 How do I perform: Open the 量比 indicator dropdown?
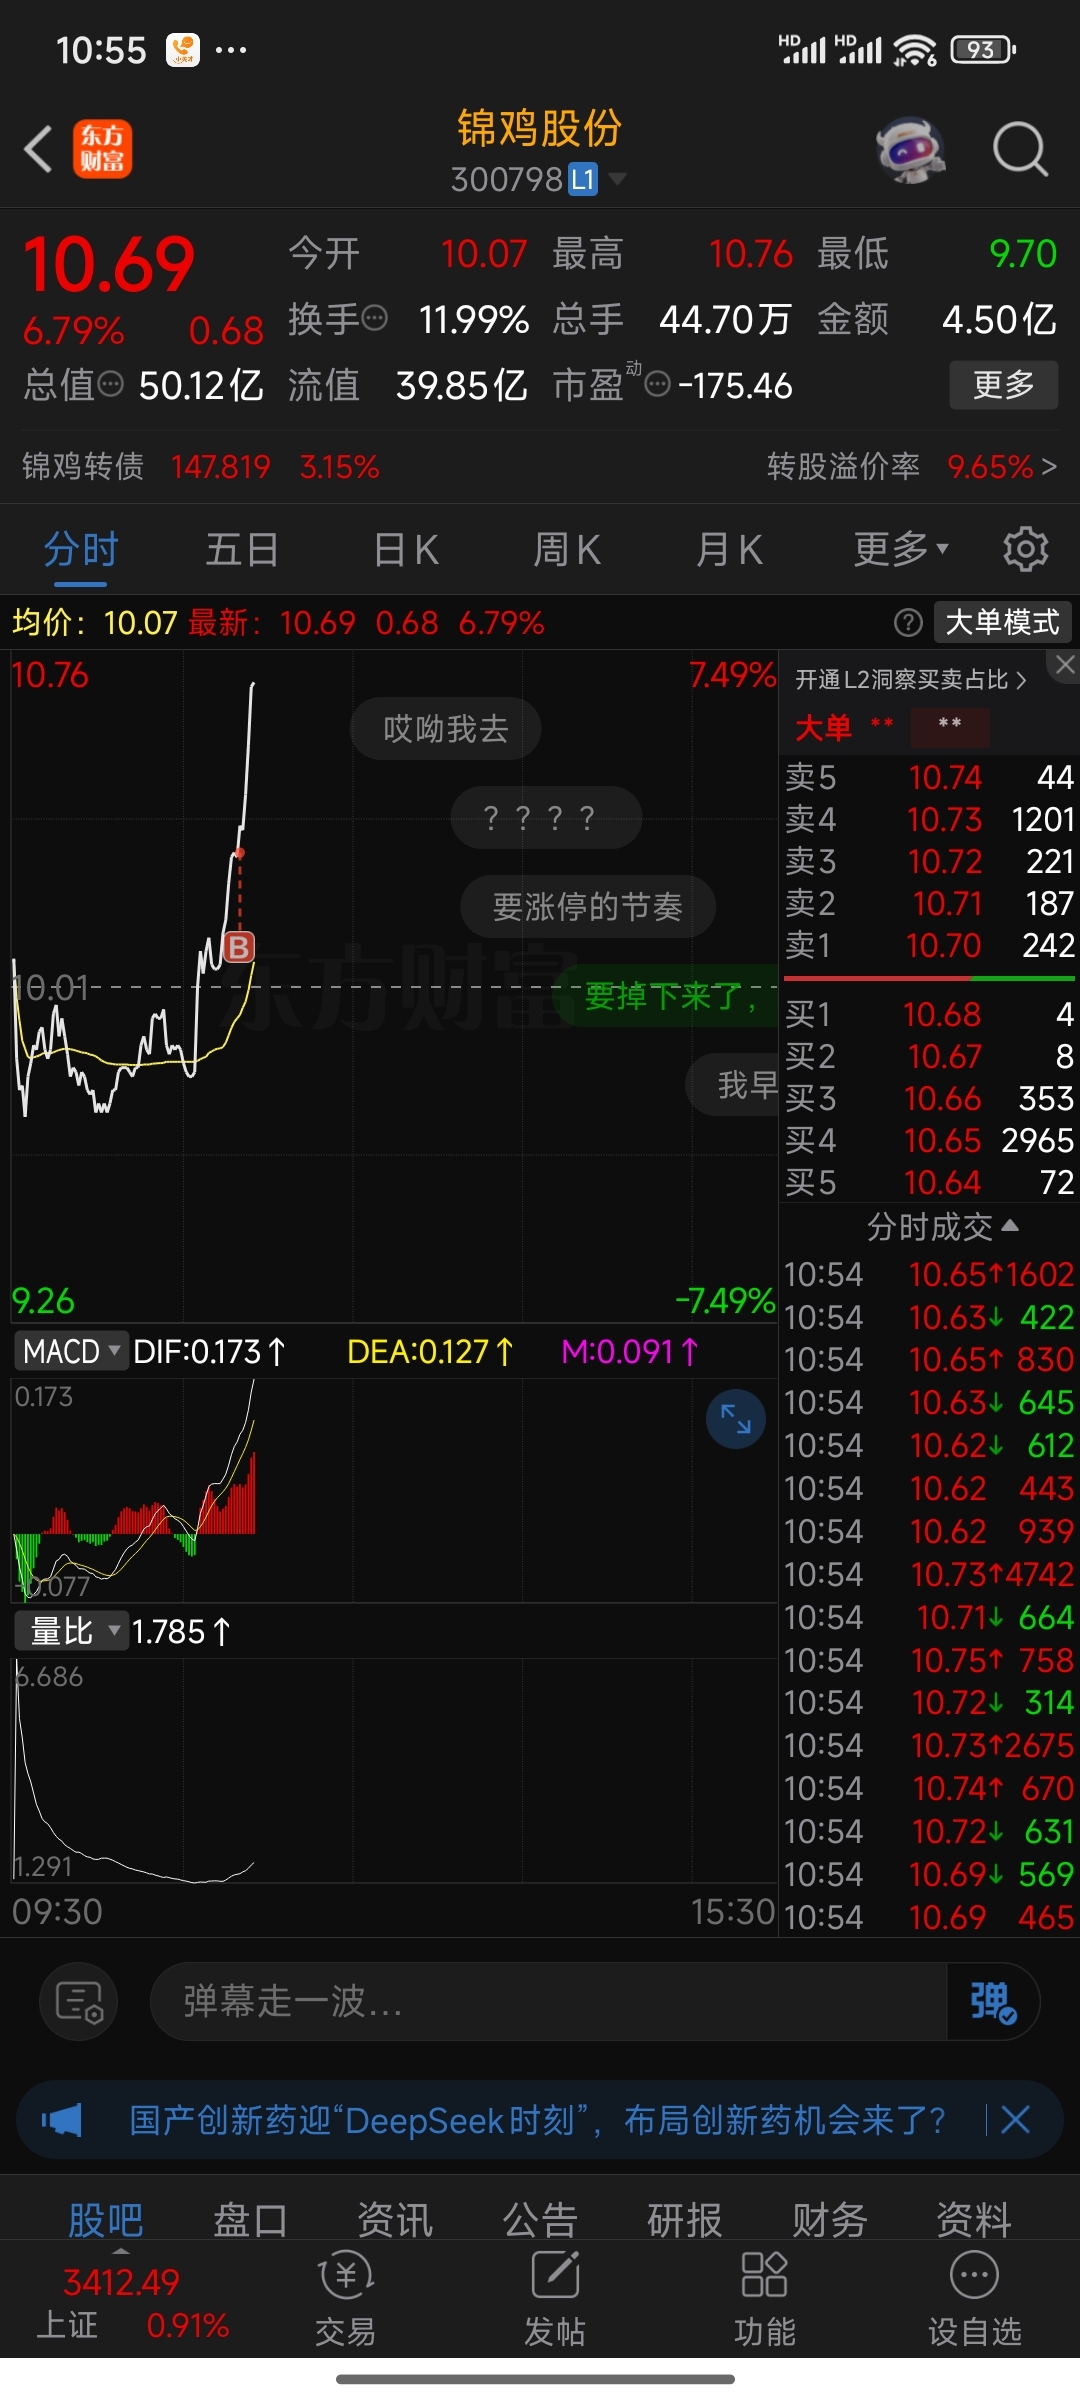(x=71, y=1631)
